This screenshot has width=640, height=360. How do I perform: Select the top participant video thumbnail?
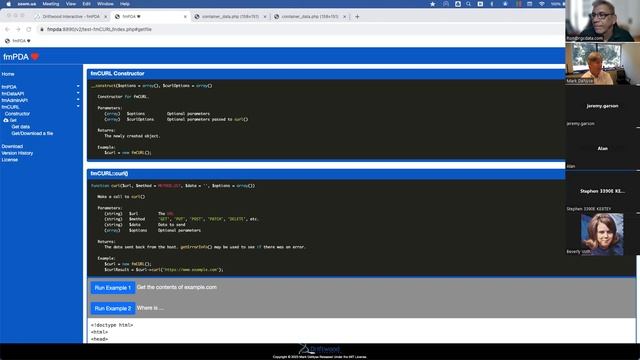pyautogui.click(x=602, y=21)
